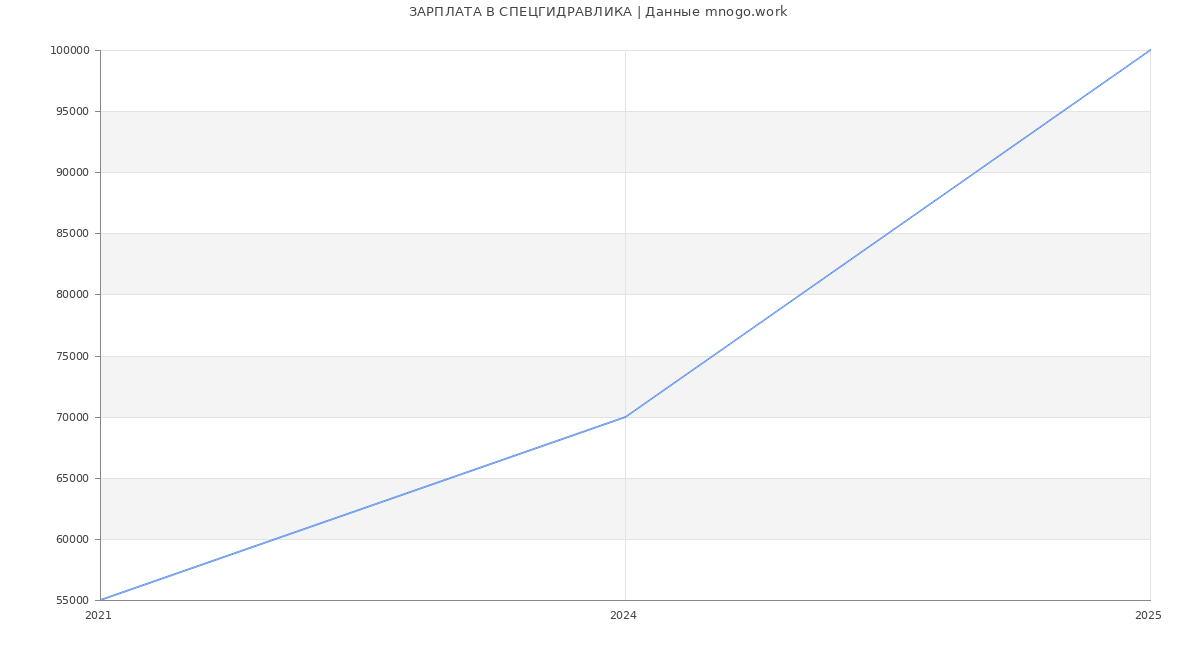This screenshot has height=650, width=1200.
Task: Click the 70000 y-axis label
Action: (x=72, y=417)
